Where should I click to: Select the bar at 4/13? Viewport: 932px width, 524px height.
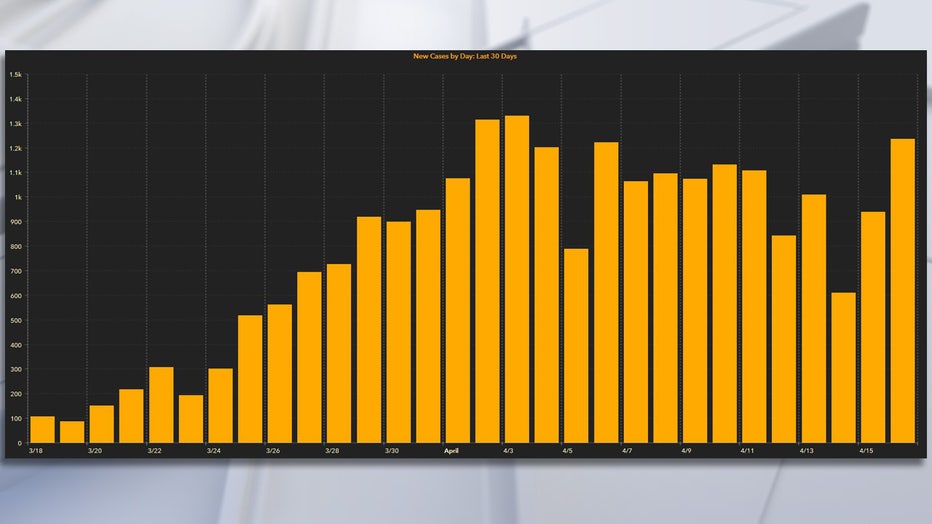(814, 318)
